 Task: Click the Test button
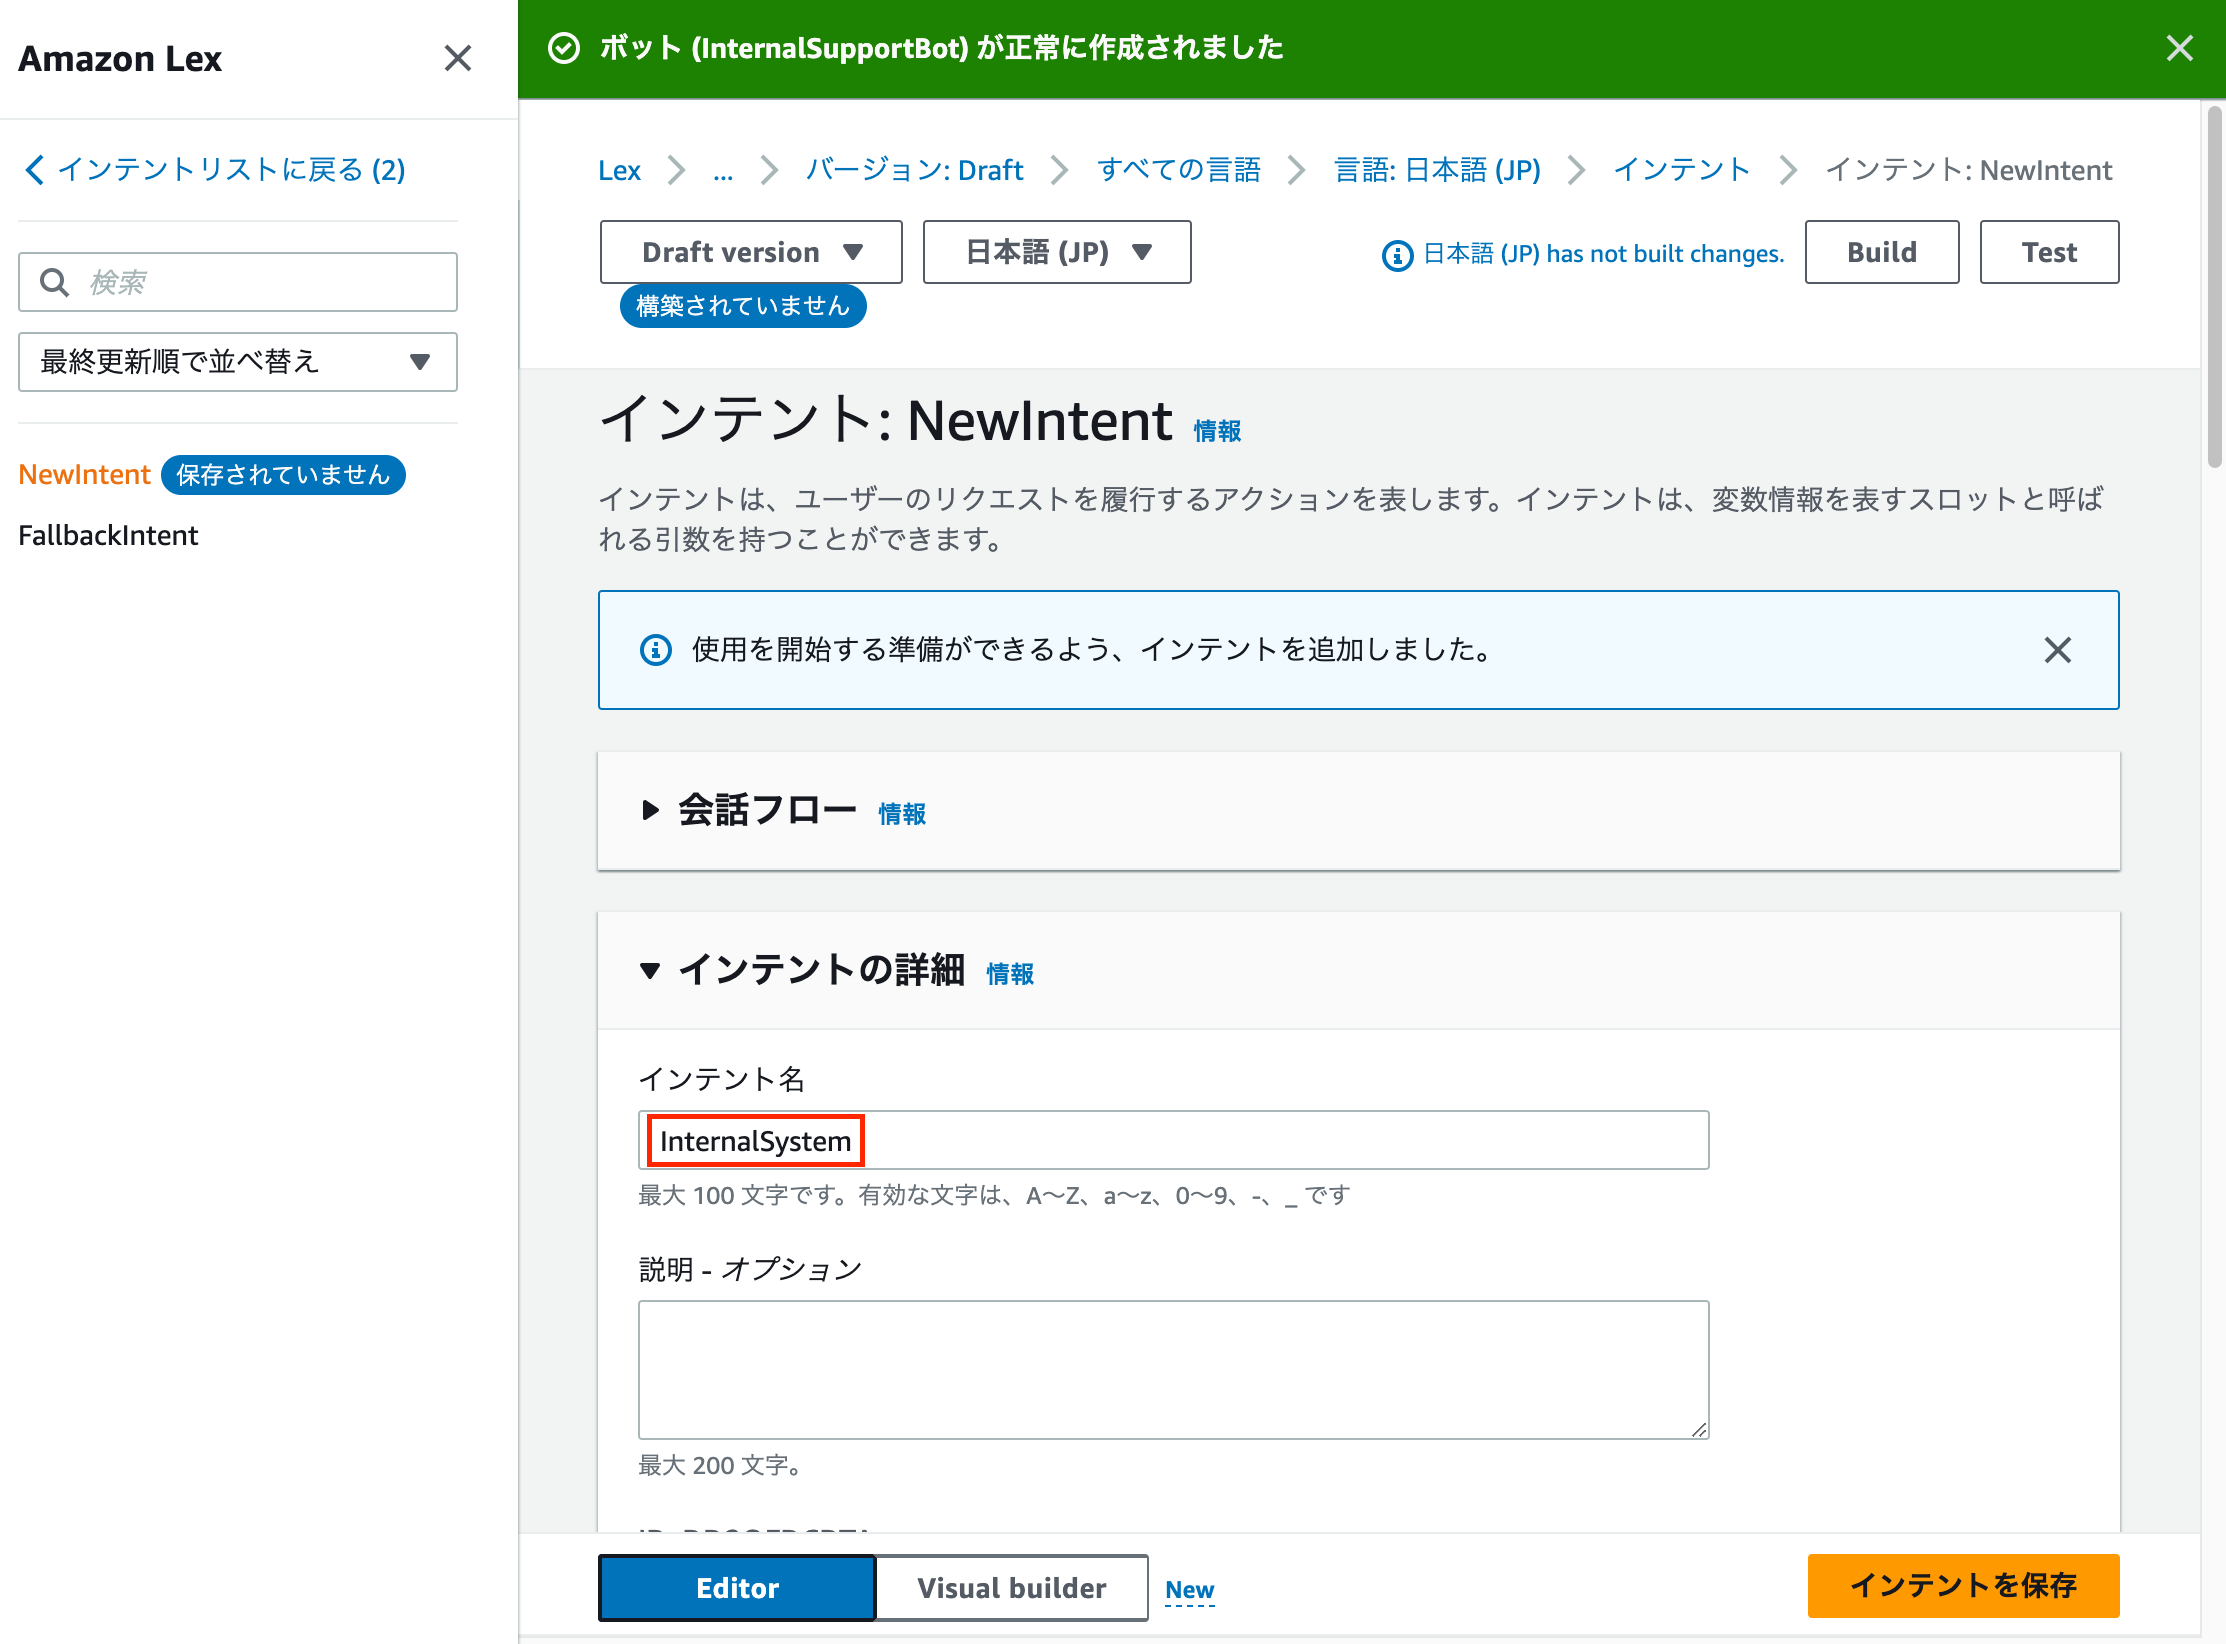coord(2049,252)
